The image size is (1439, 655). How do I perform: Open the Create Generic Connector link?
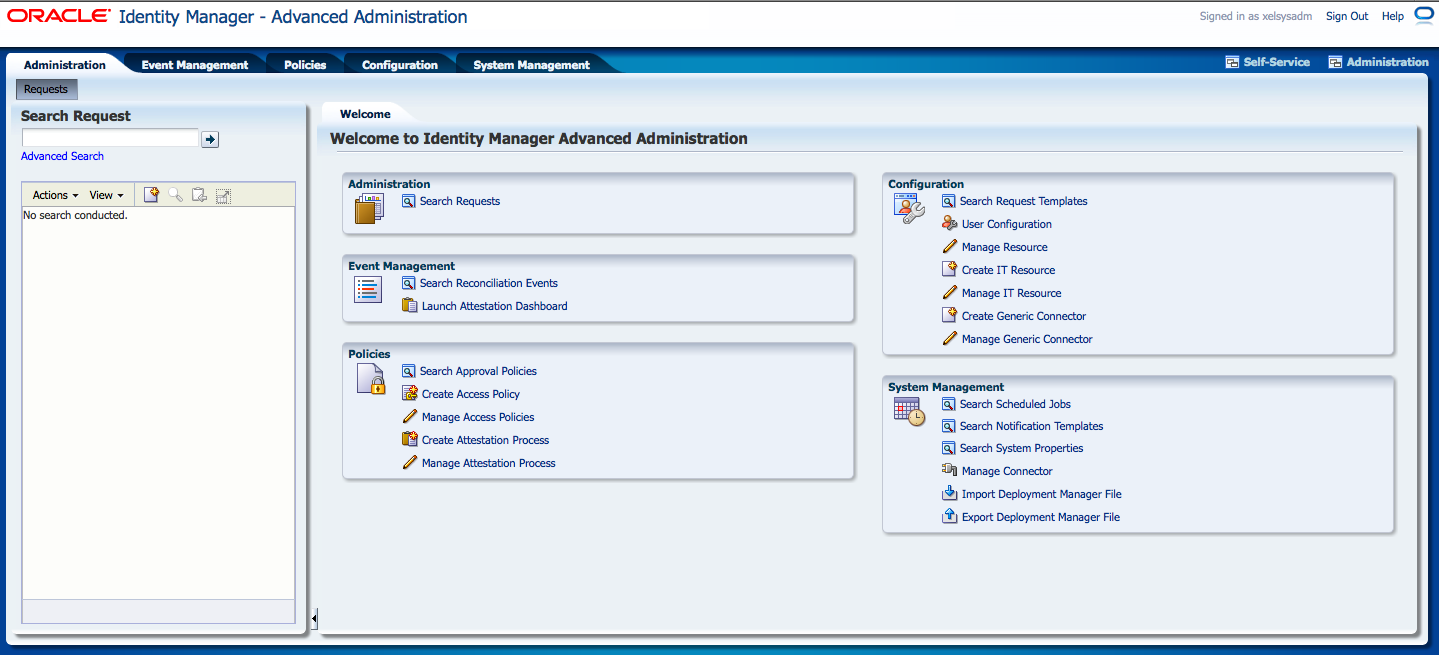point(1024,316)
